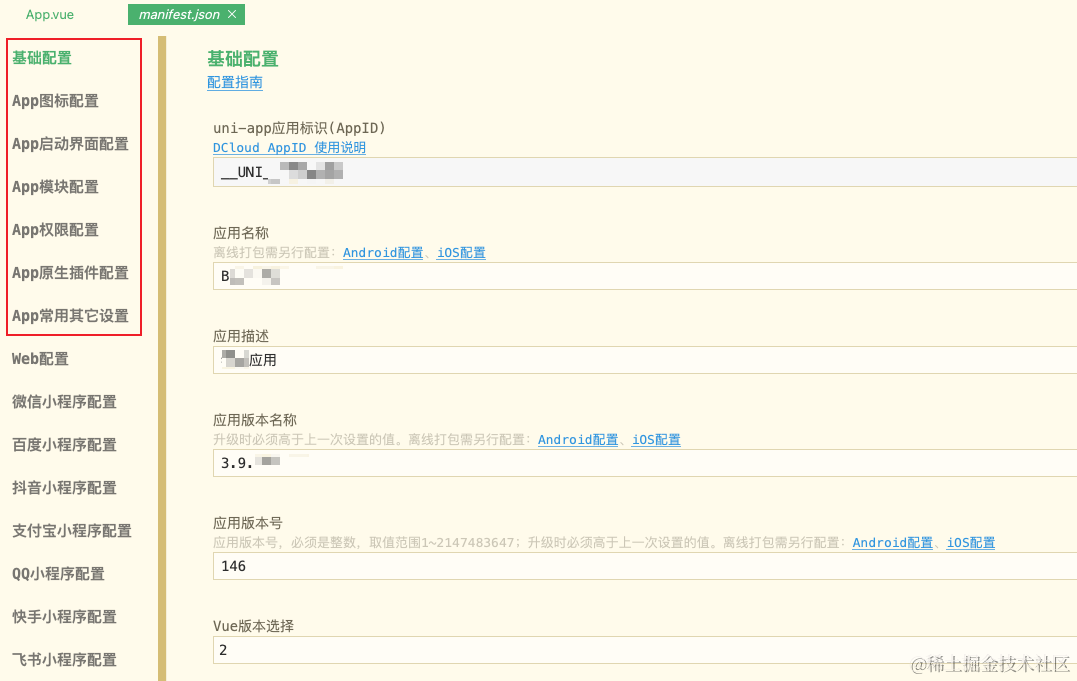Focus the 应用描述 input field
1077x681 pixels.
coord(645,360)
